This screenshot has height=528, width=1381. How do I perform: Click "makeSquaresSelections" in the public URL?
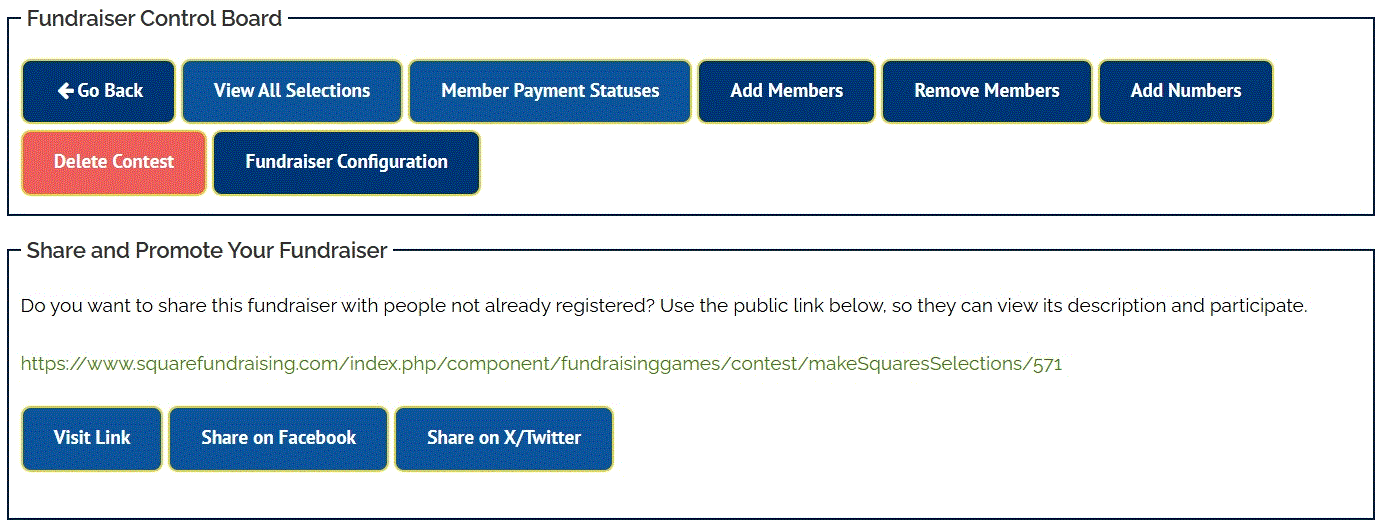926,364
